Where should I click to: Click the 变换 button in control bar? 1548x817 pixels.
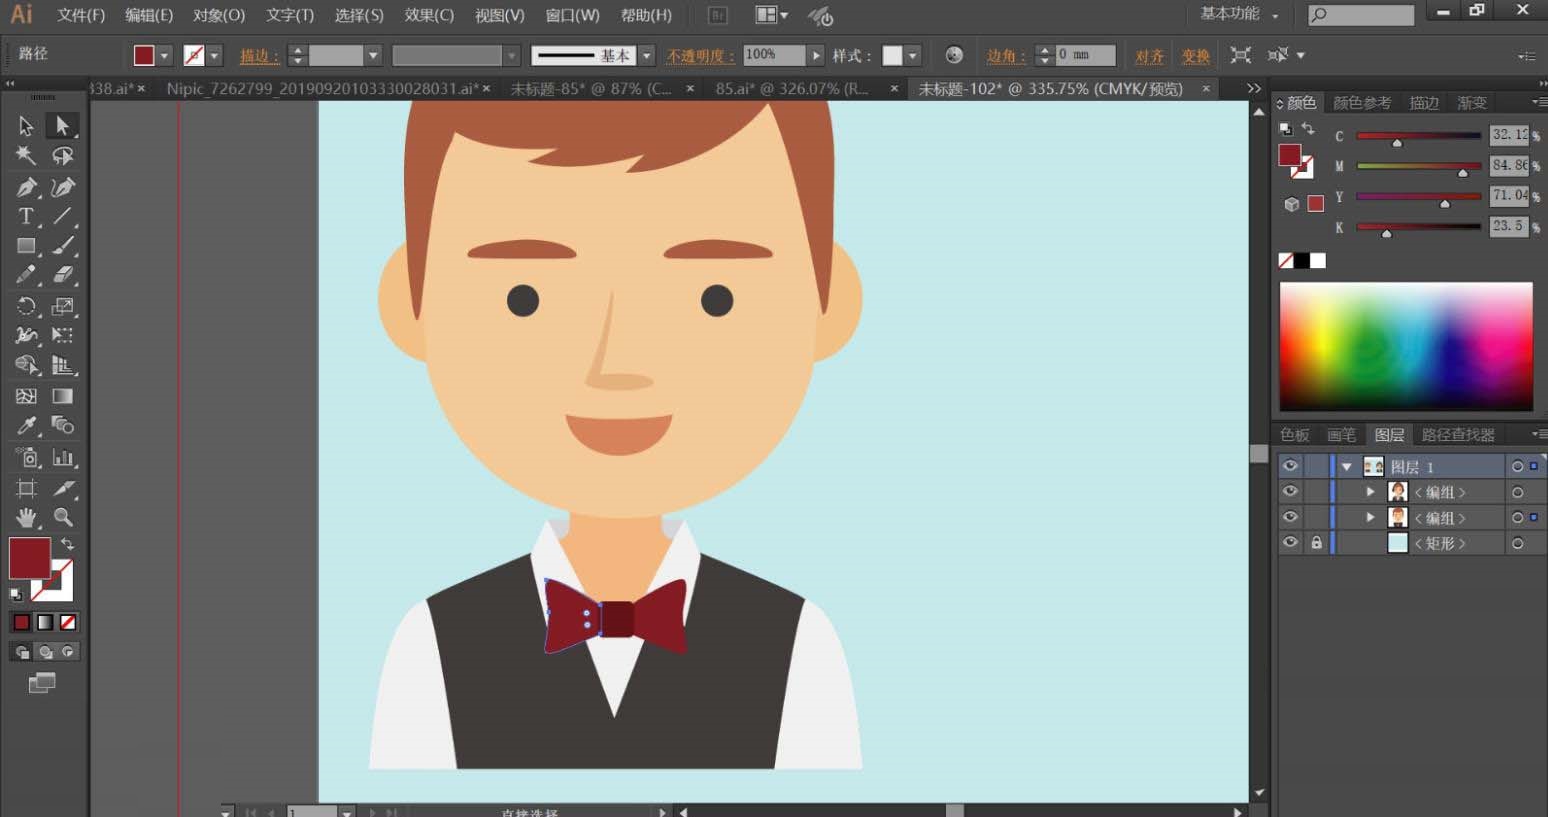[1195, 56]
